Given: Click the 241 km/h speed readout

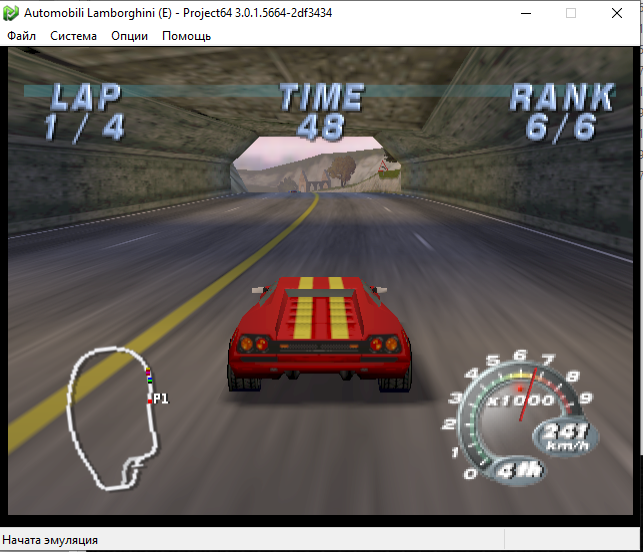Looking at the screenshot, I should tap(566, 437).
